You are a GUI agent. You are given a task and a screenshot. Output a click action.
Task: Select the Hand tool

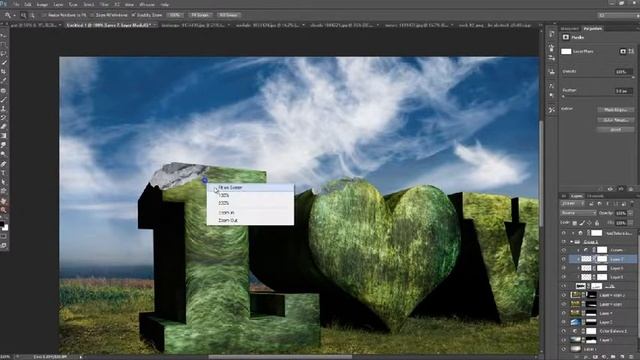click(x=4, y=201)
